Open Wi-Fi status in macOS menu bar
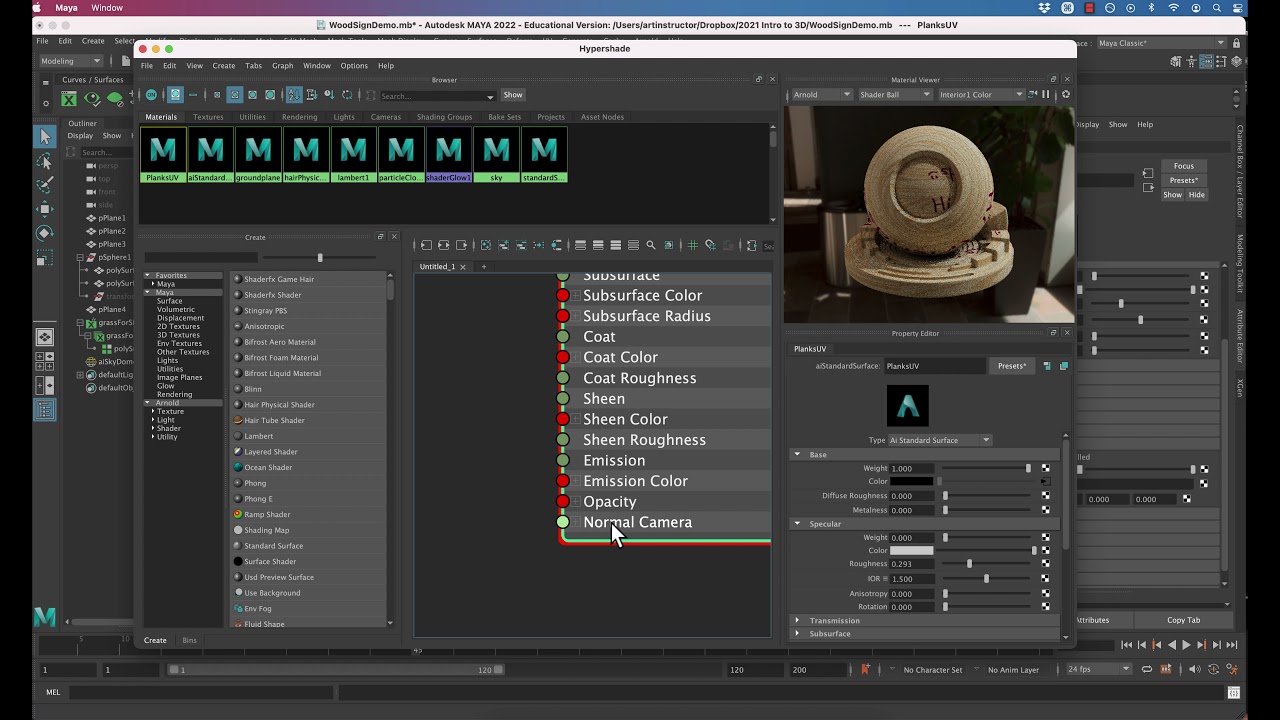 coord(1173,8)
